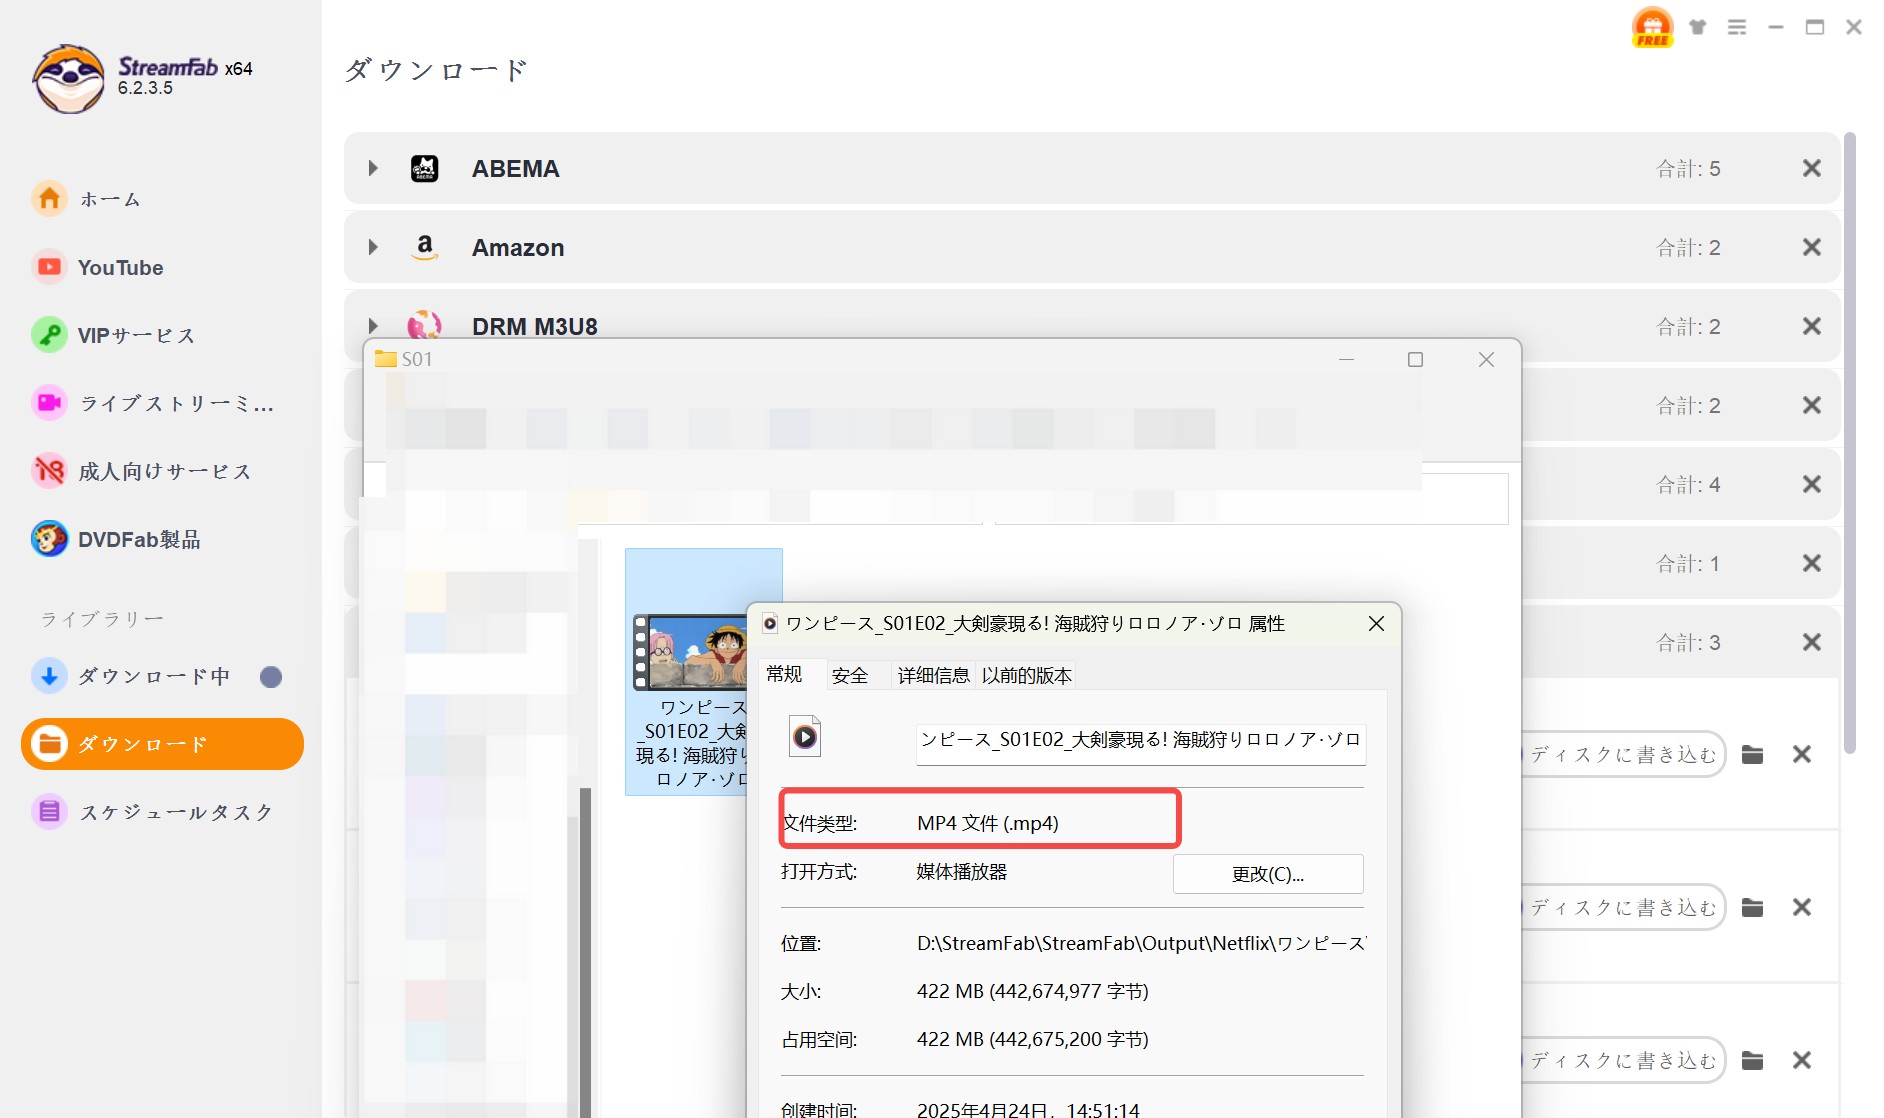
Task: Expand the Amazon download group
Action: pyautogui.click(x=373, y=247)
